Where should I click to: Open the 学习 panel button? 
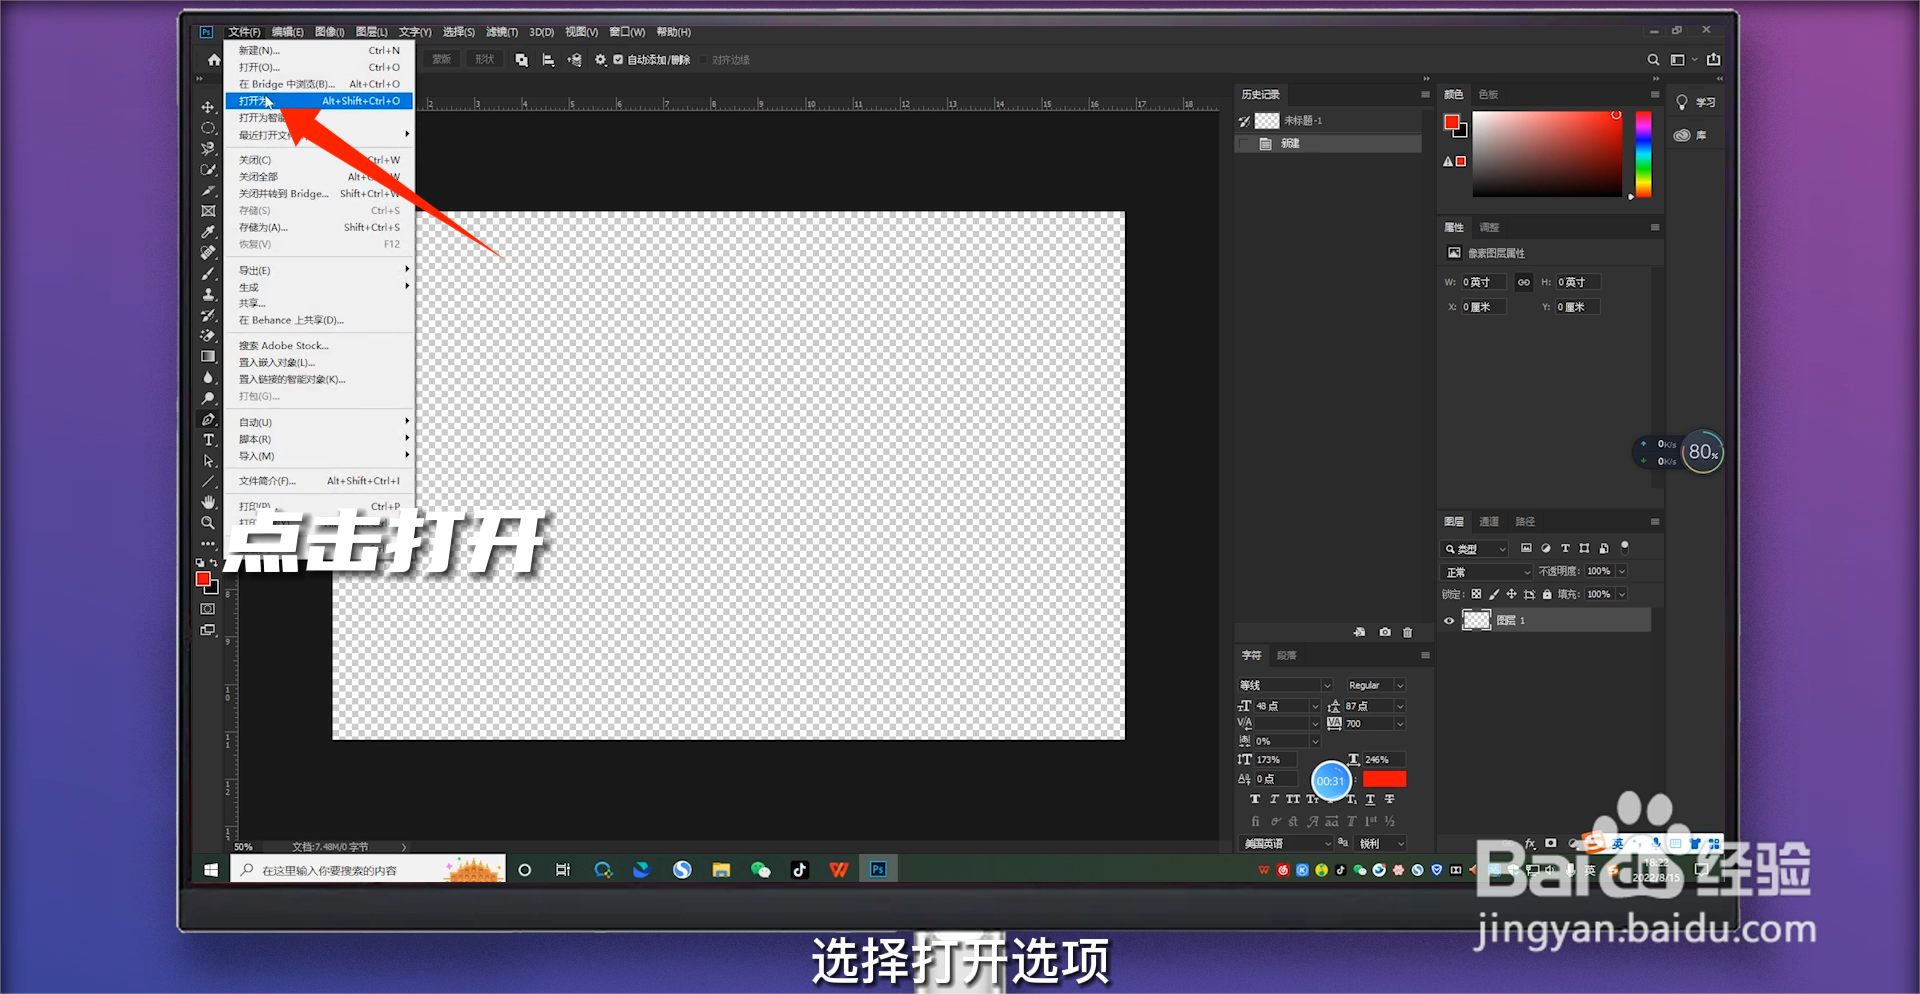point(1695,102)
